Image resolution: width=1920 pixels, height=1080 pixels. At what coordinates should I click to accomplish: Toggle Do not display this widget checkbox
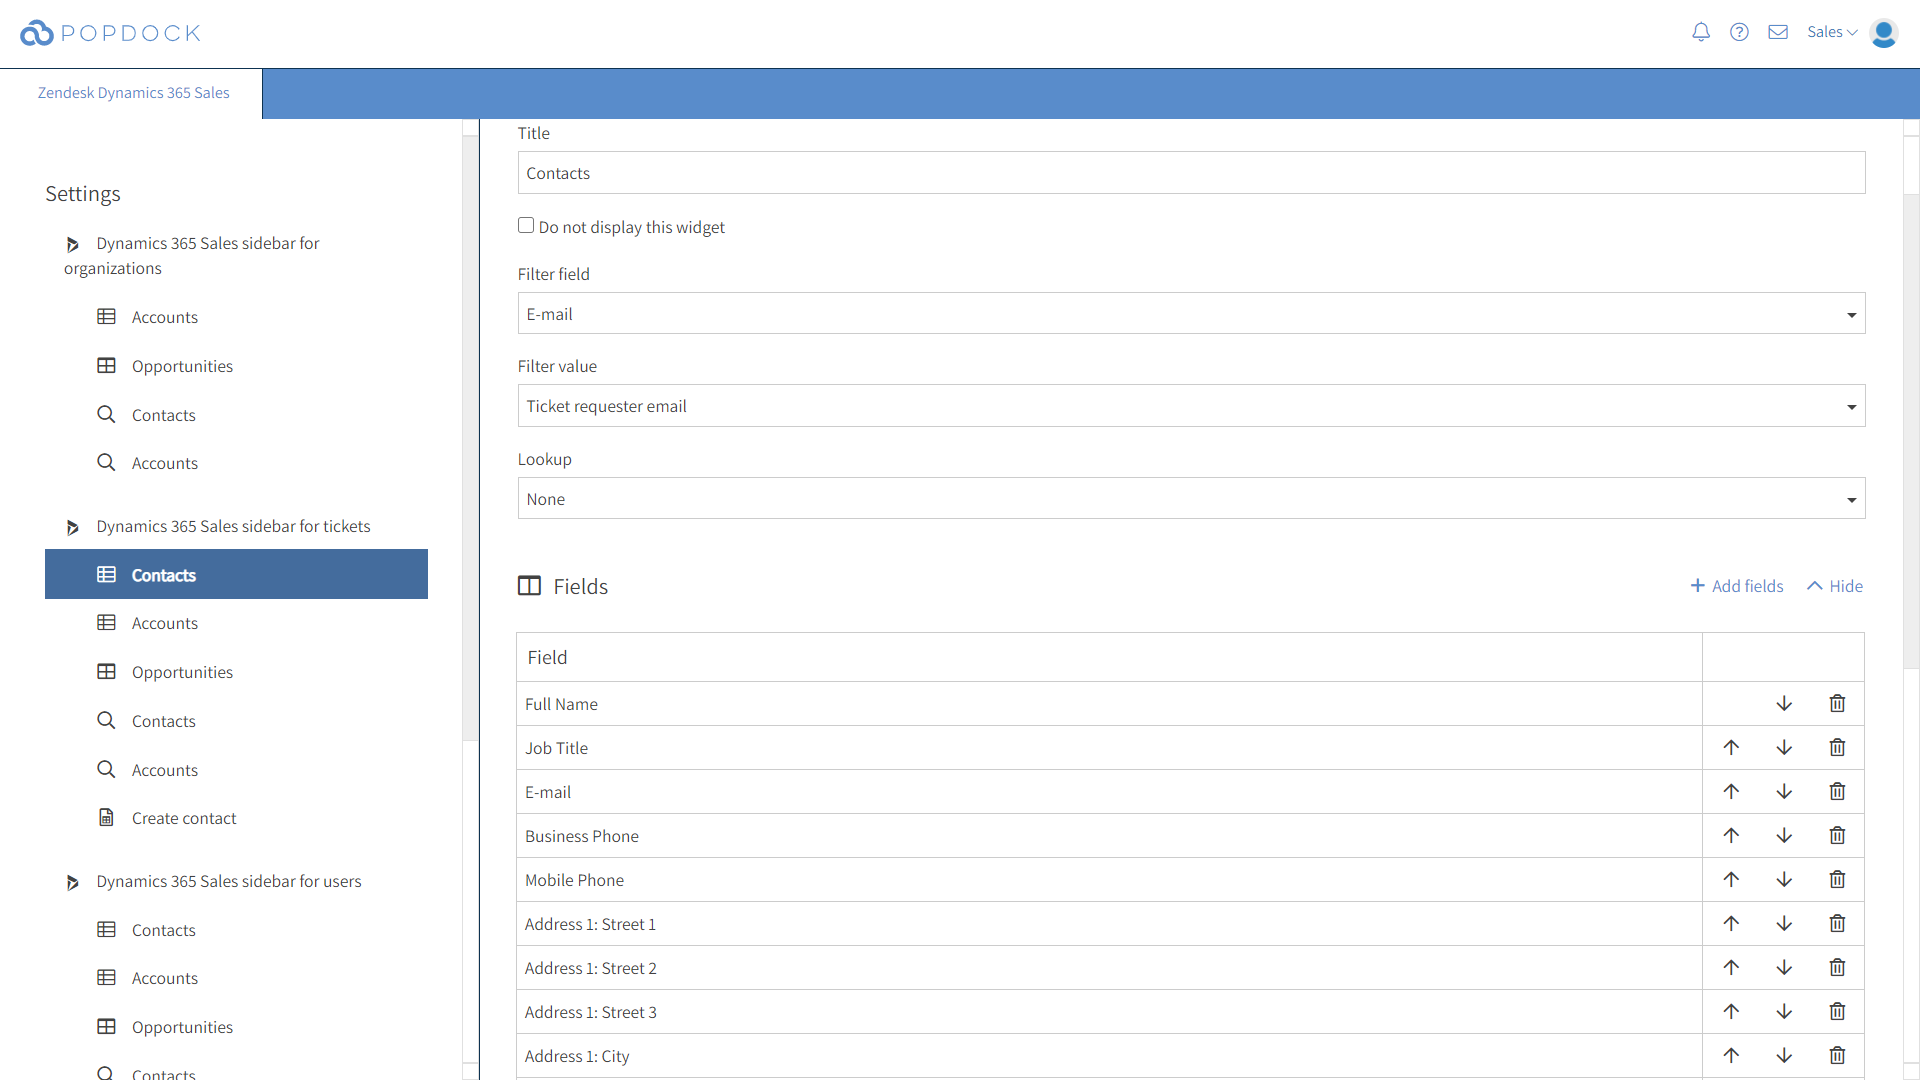(x=526, y=225)
